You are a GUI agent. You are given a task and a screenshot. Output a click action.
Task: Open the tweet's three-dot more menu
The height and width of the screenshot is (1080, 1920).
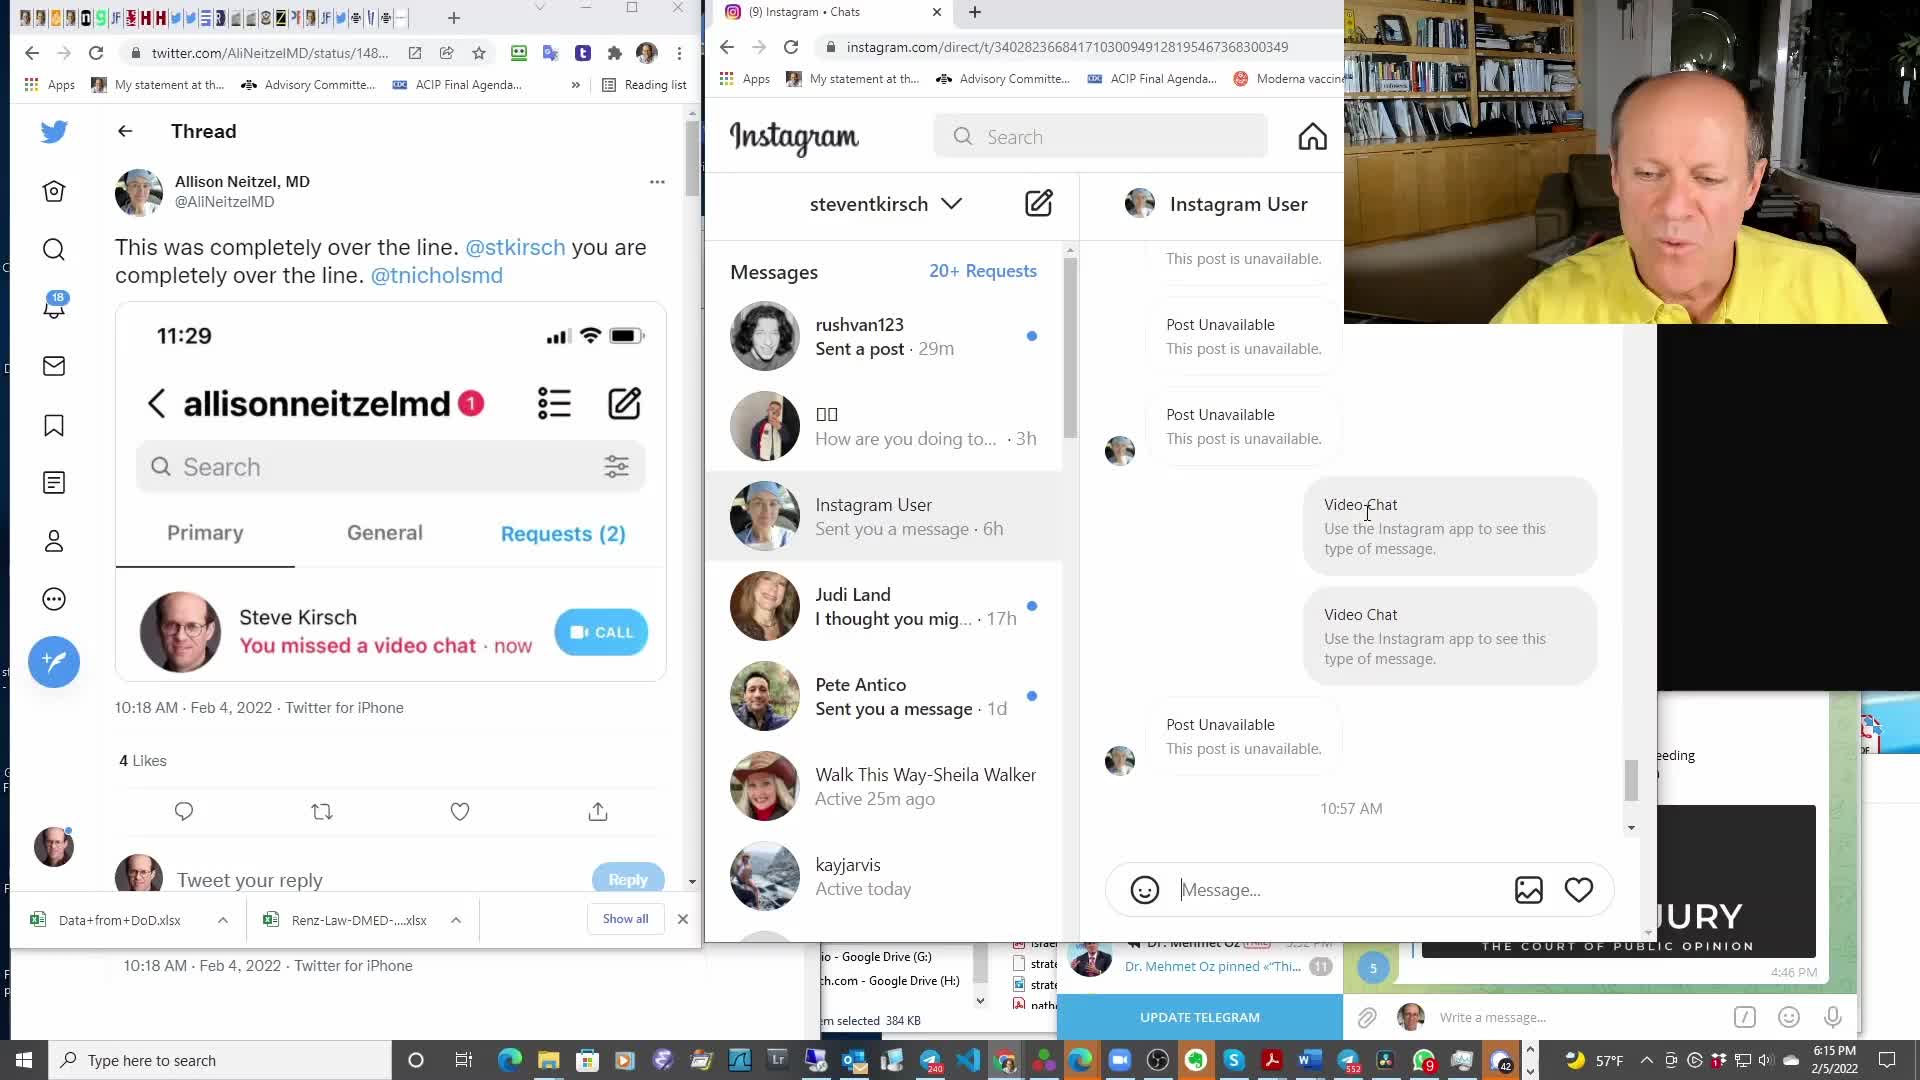pyautogui.click(x=657, y=182)
